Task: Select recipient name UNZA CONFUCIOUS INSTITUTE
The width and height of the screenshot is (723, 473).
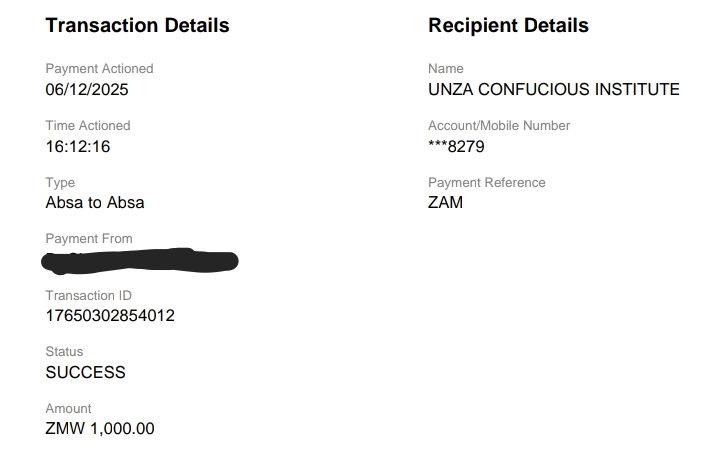Action: [x=553, y=90]
